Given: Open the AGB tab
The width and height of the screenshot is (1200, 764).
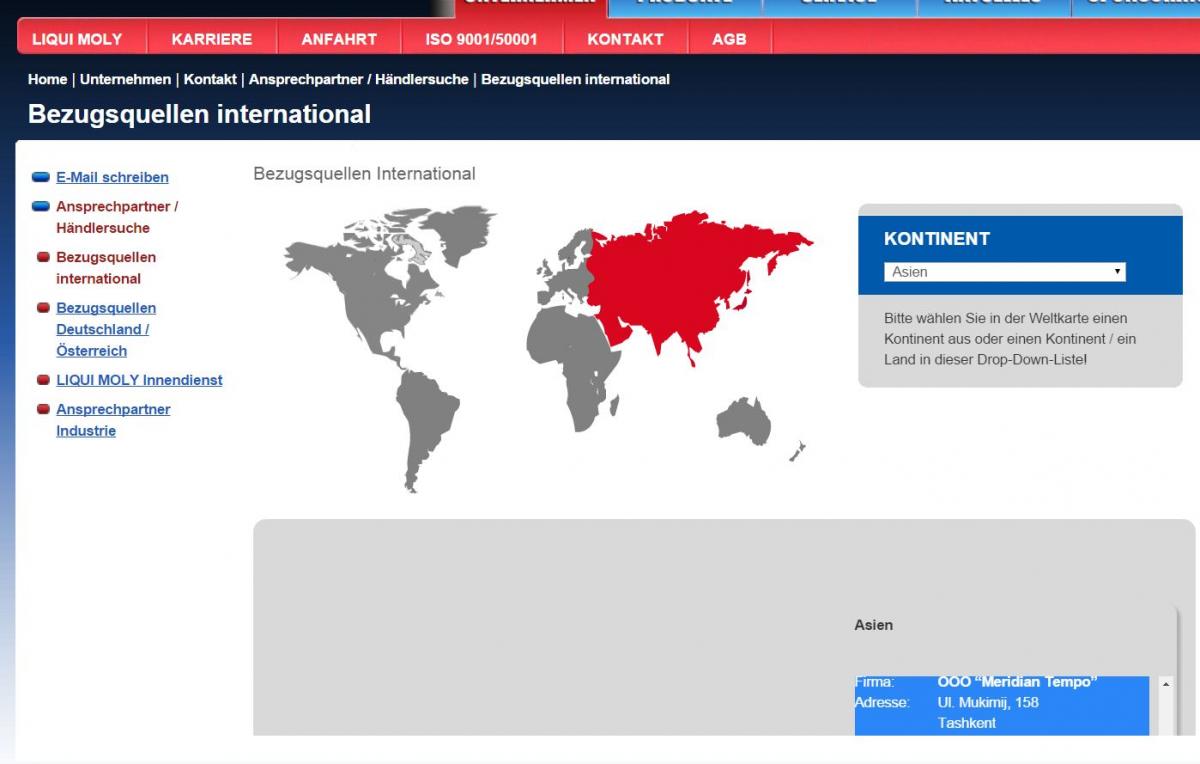Looking at the screenshot, I should (729, 39).
